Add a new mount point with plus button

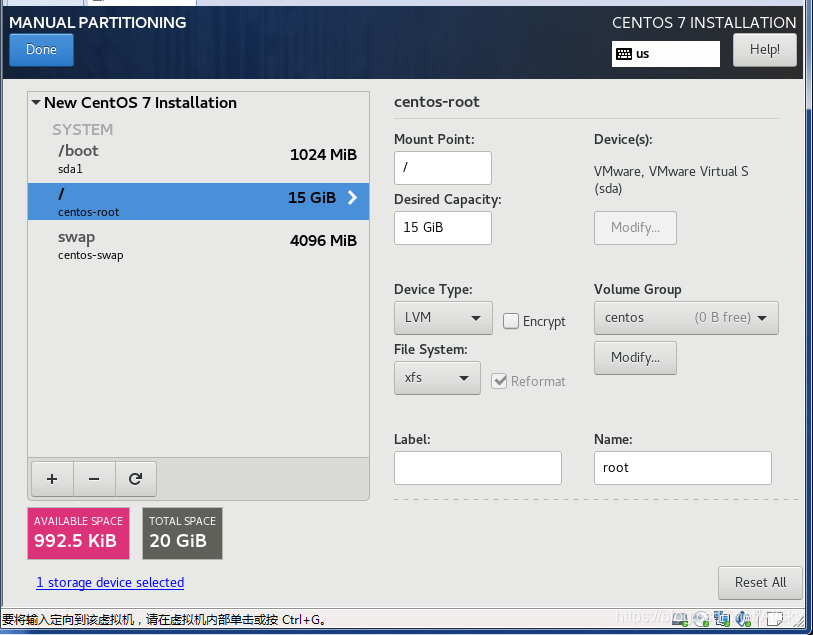pyautogui.click(x=52, y=479)
